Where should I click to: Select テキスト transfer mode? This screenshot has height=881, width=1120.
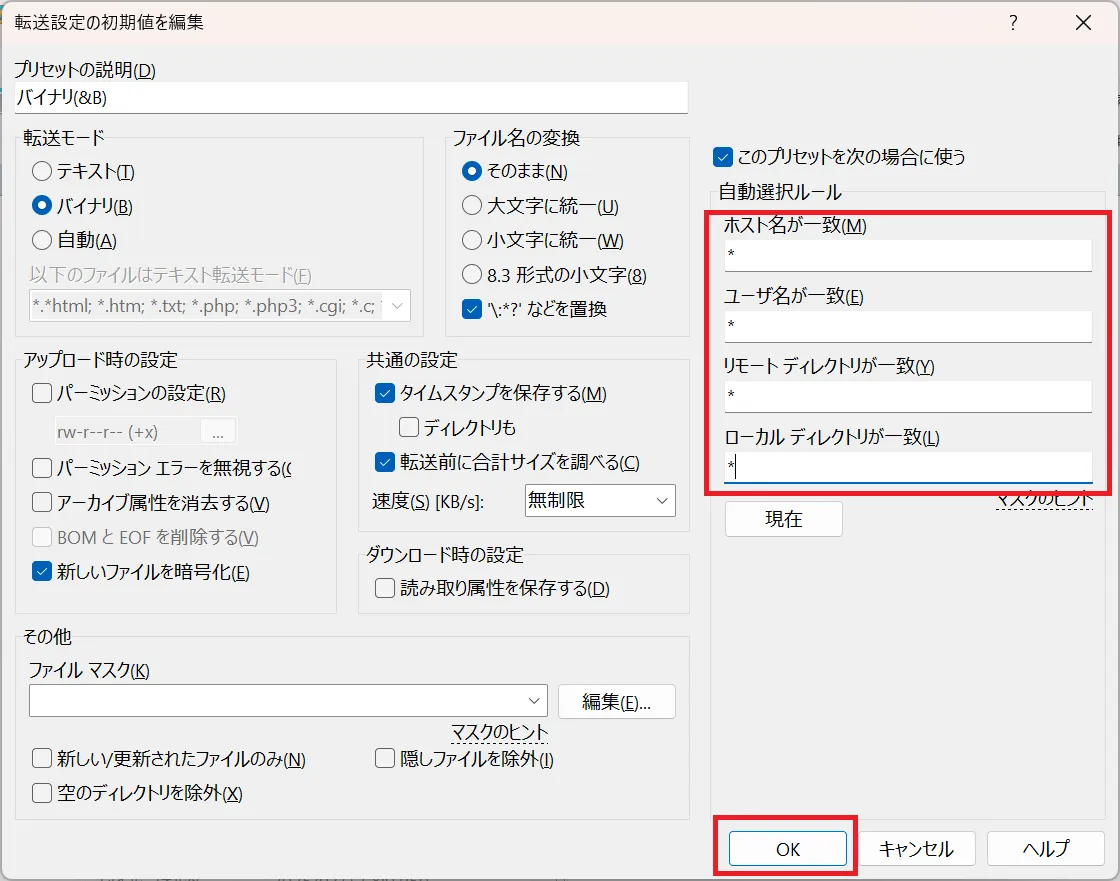tap(42, 171)
